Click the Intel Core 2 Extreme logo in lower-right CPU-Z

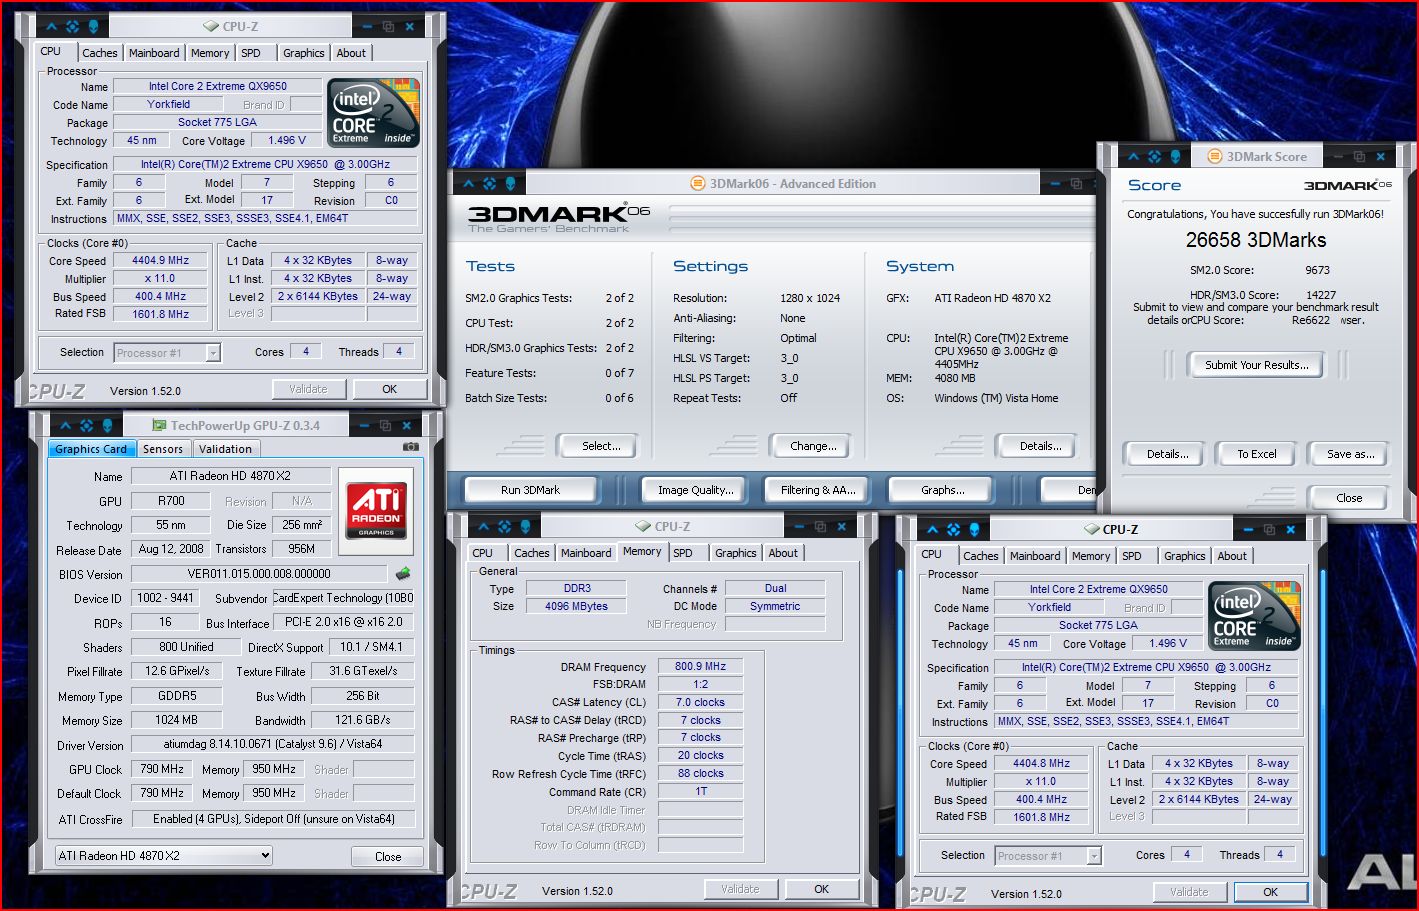click(1255, 616)
